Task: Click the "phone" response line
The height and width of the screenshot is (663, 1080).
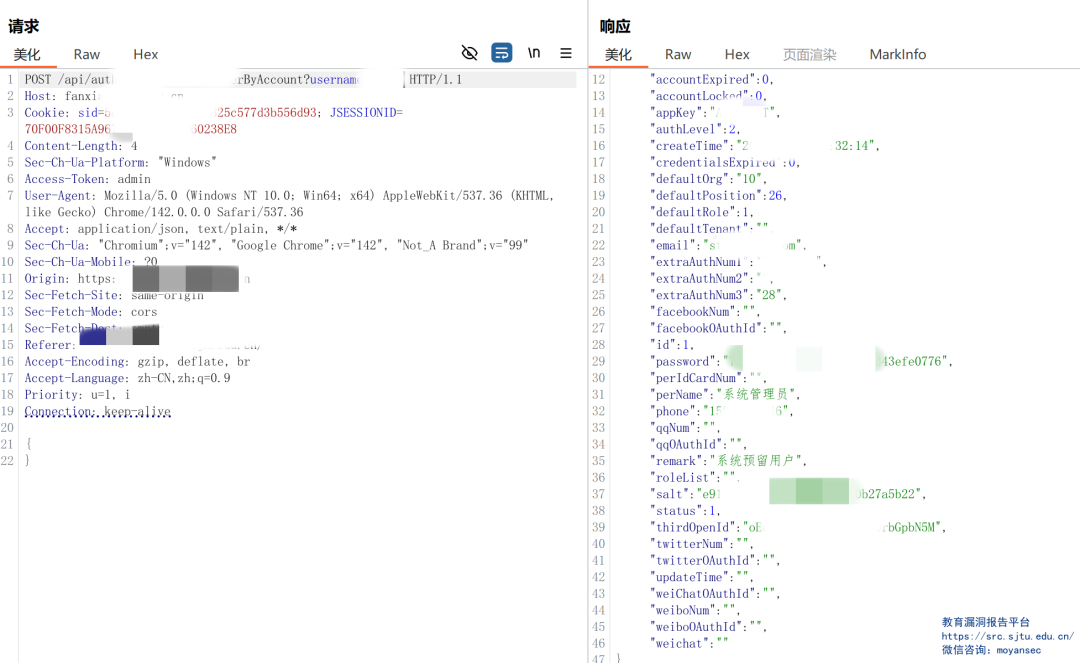Action: [722, 411]
